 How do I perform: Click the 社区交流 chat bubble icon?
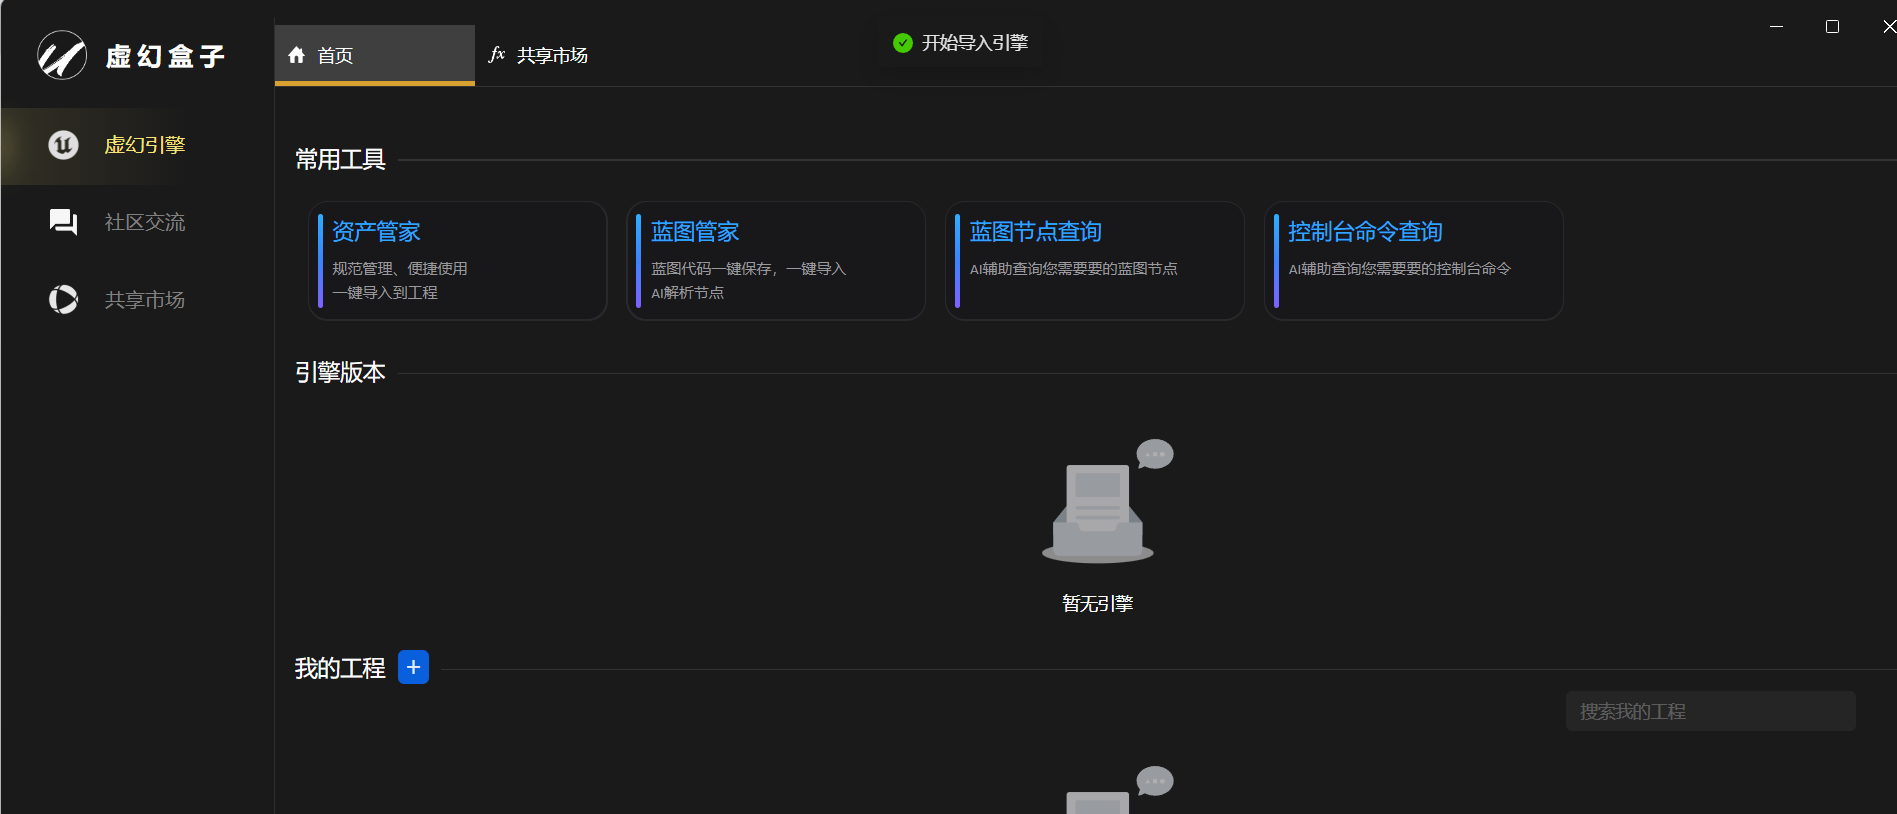63,222
